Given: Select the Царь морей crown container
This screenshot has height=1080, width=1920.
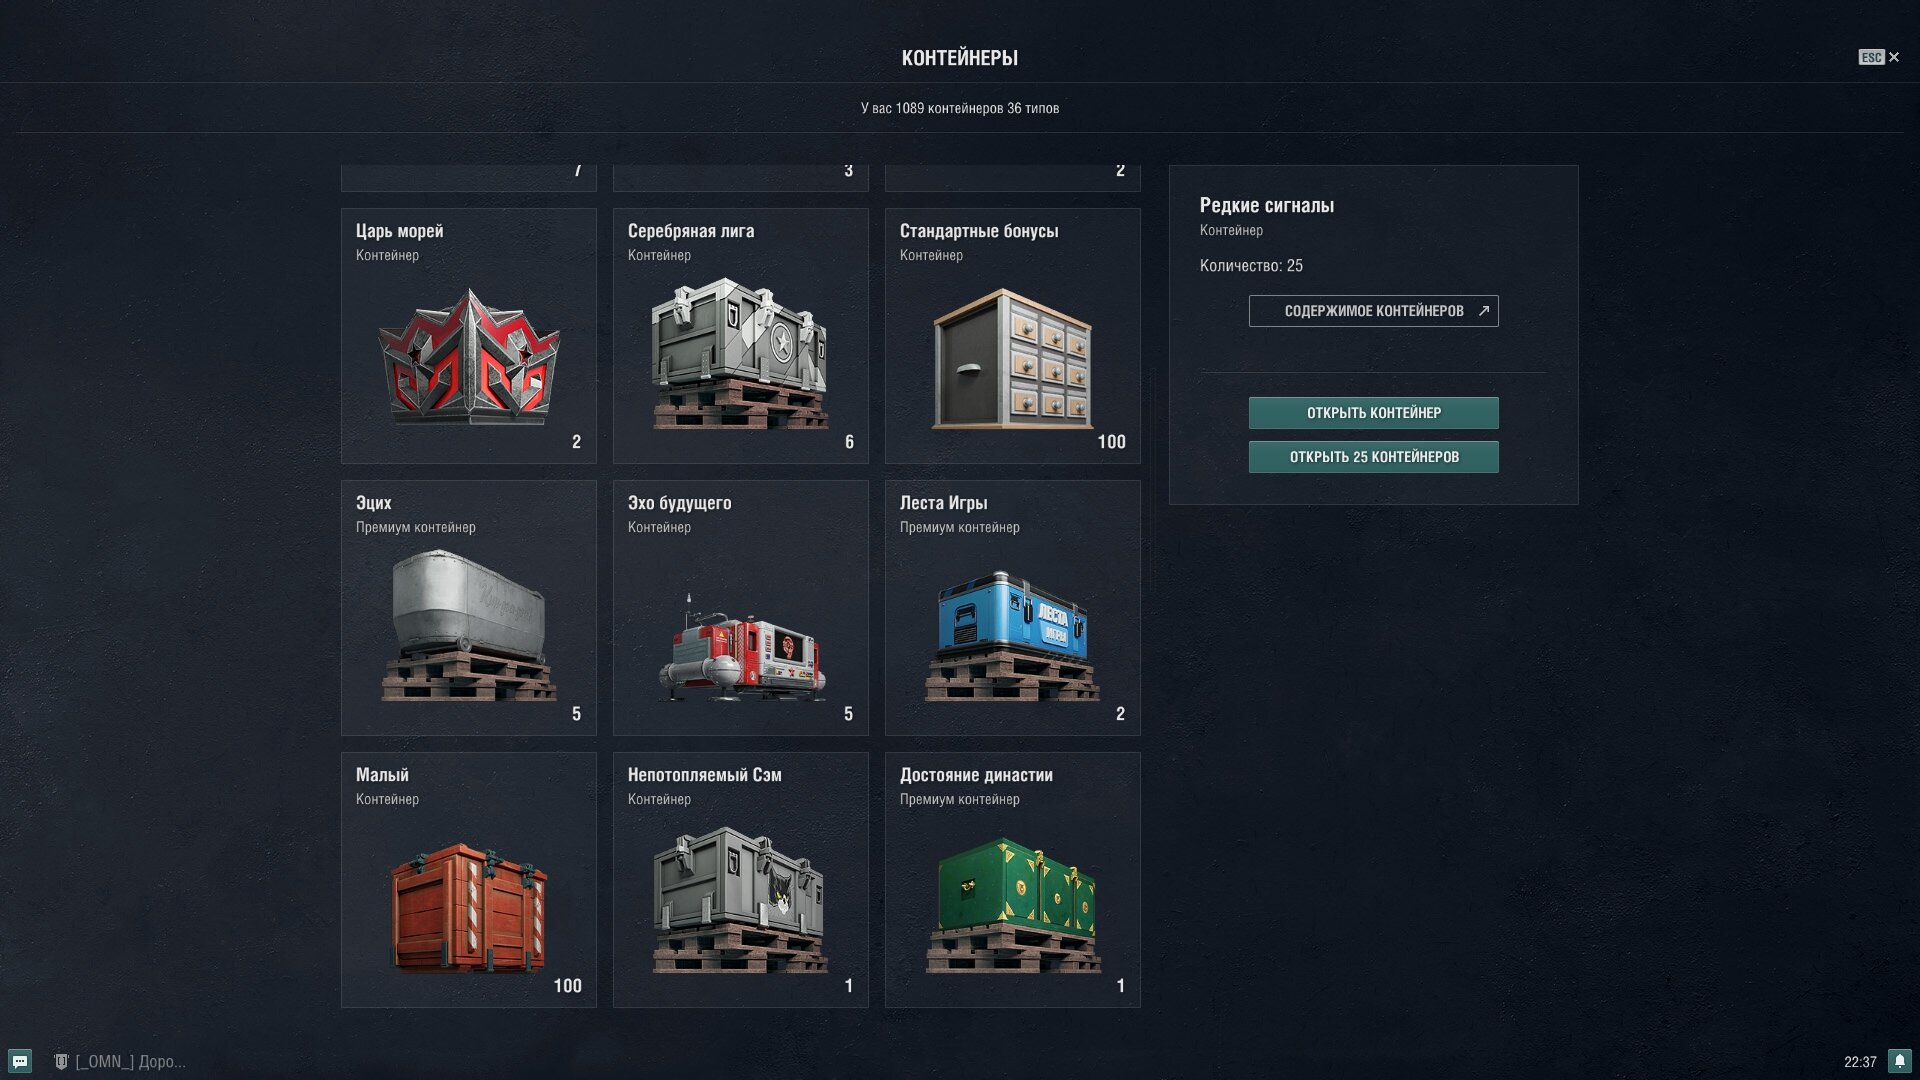Looking at the screenshot, I should pos(469,336).
